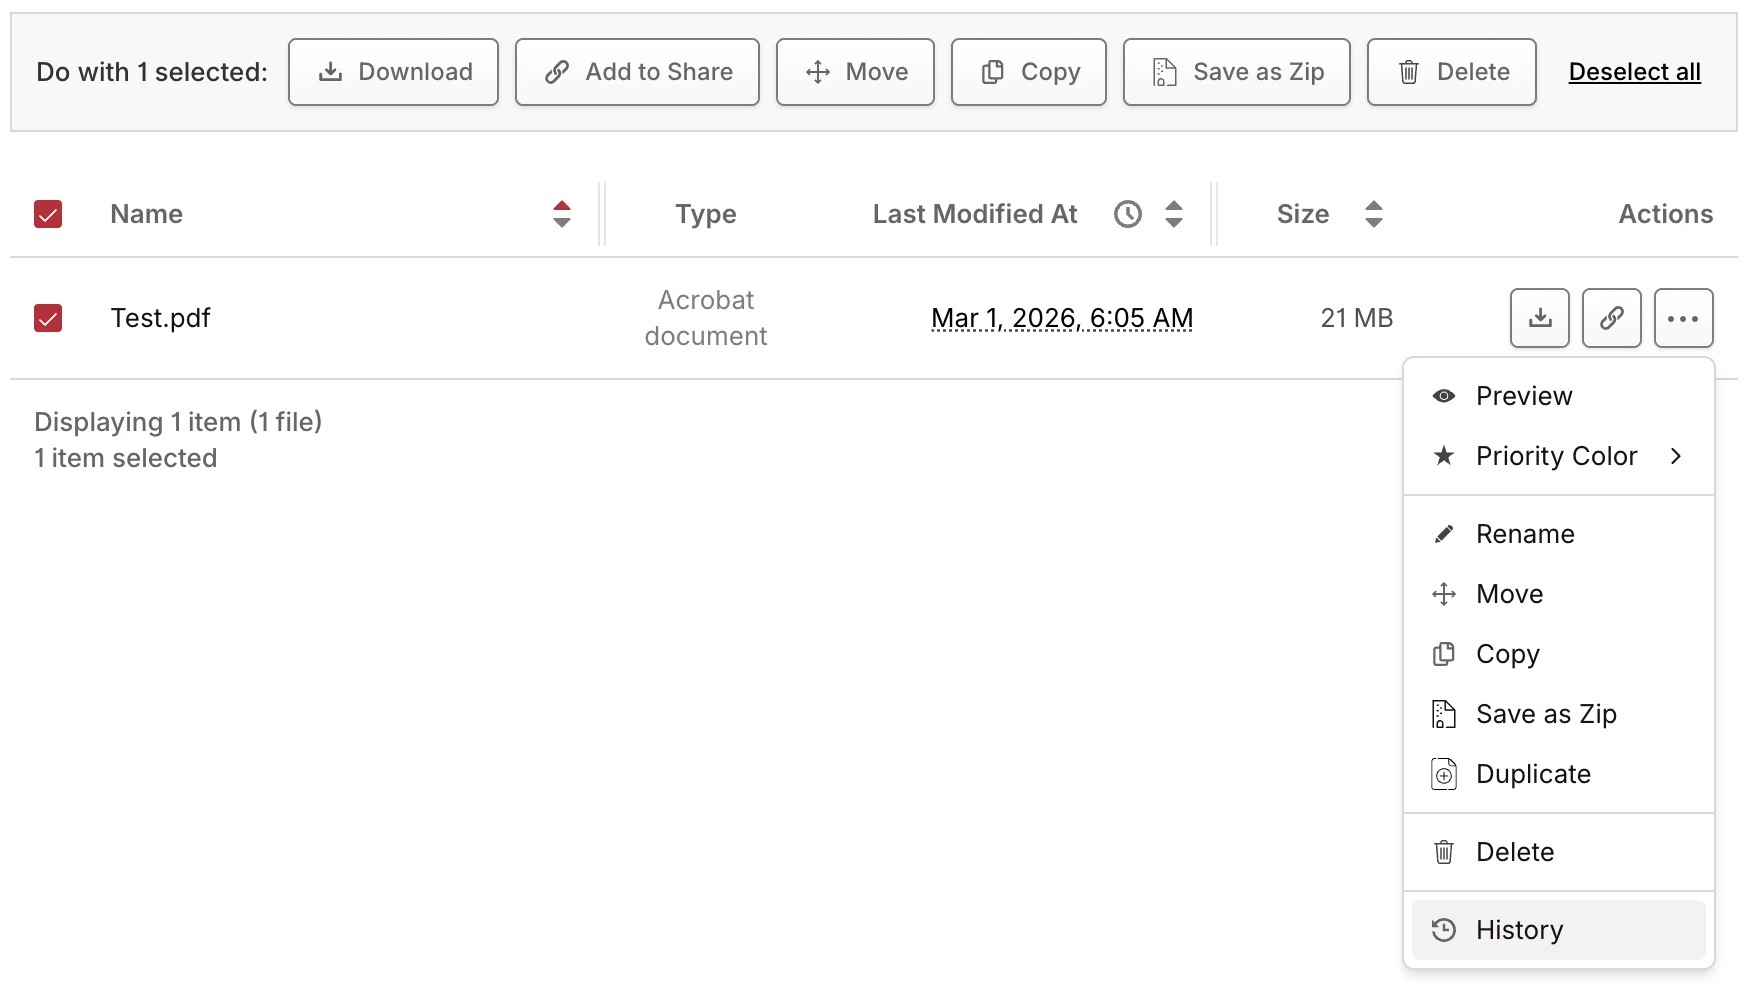This screenshot has height=984, width=1748.
Task: Click the share link icon for the Test.pdf row
Action: 1612,318
